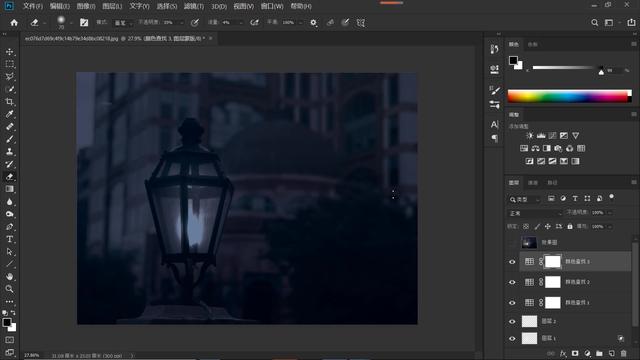640x360 pixels.
Task: Open the History collapsed panel icon
Action: coord(494,49)
